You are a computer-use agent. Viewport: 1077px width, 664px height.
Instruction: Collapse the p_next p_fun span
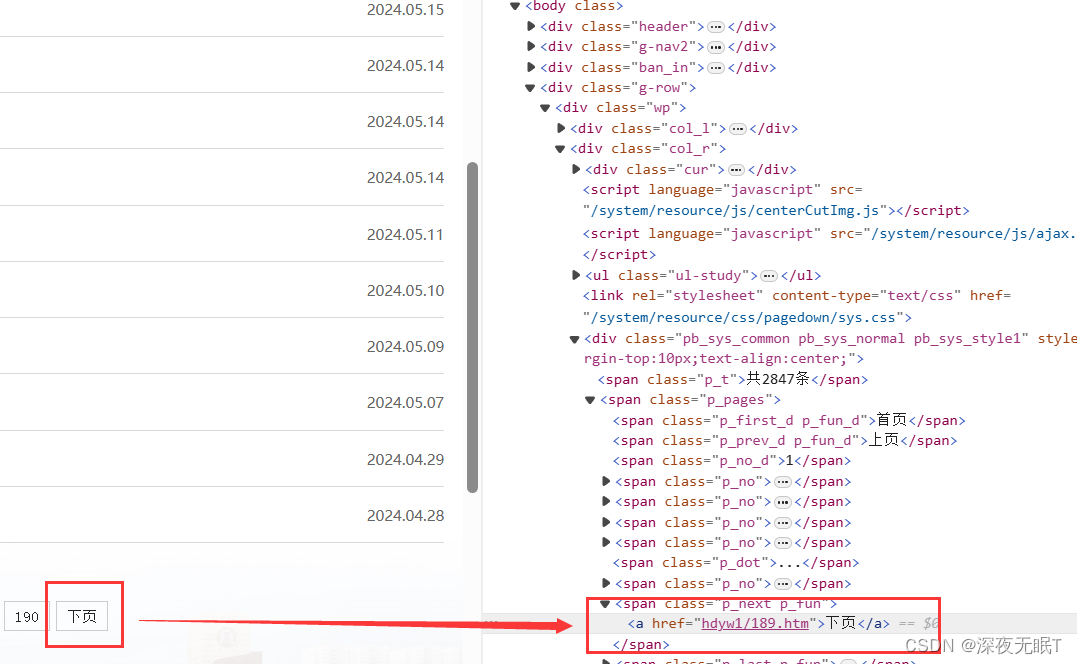click(605, 604)
